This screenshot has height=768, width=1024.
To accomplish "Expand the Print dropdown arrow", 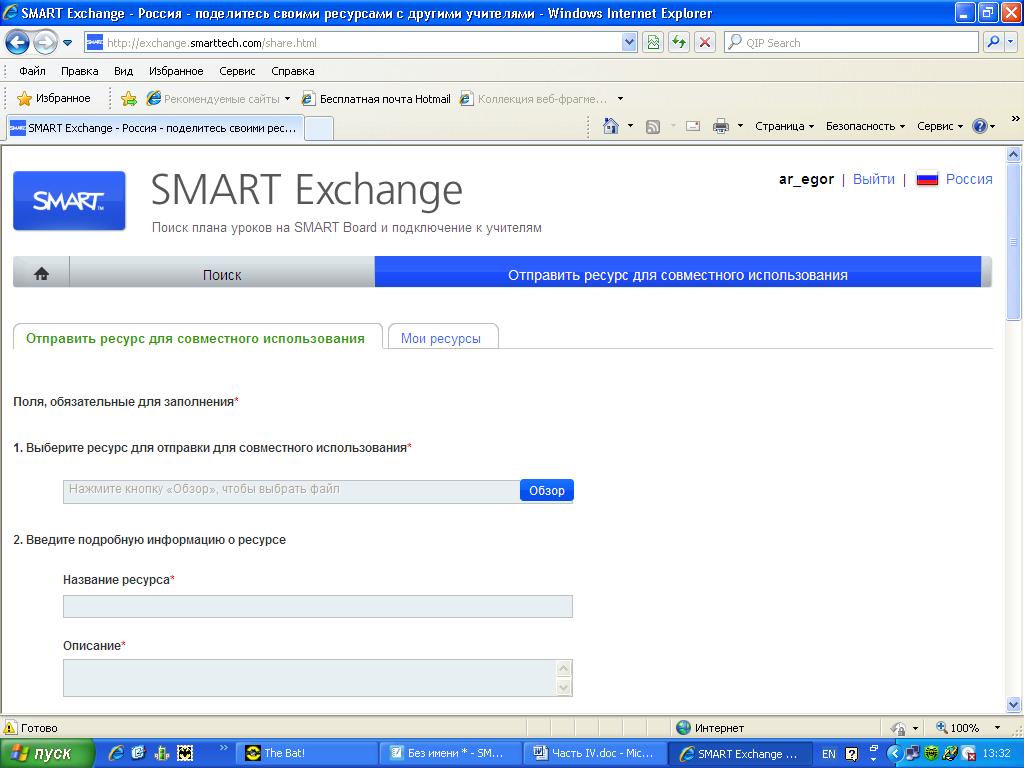I will [x=740, y=126].
